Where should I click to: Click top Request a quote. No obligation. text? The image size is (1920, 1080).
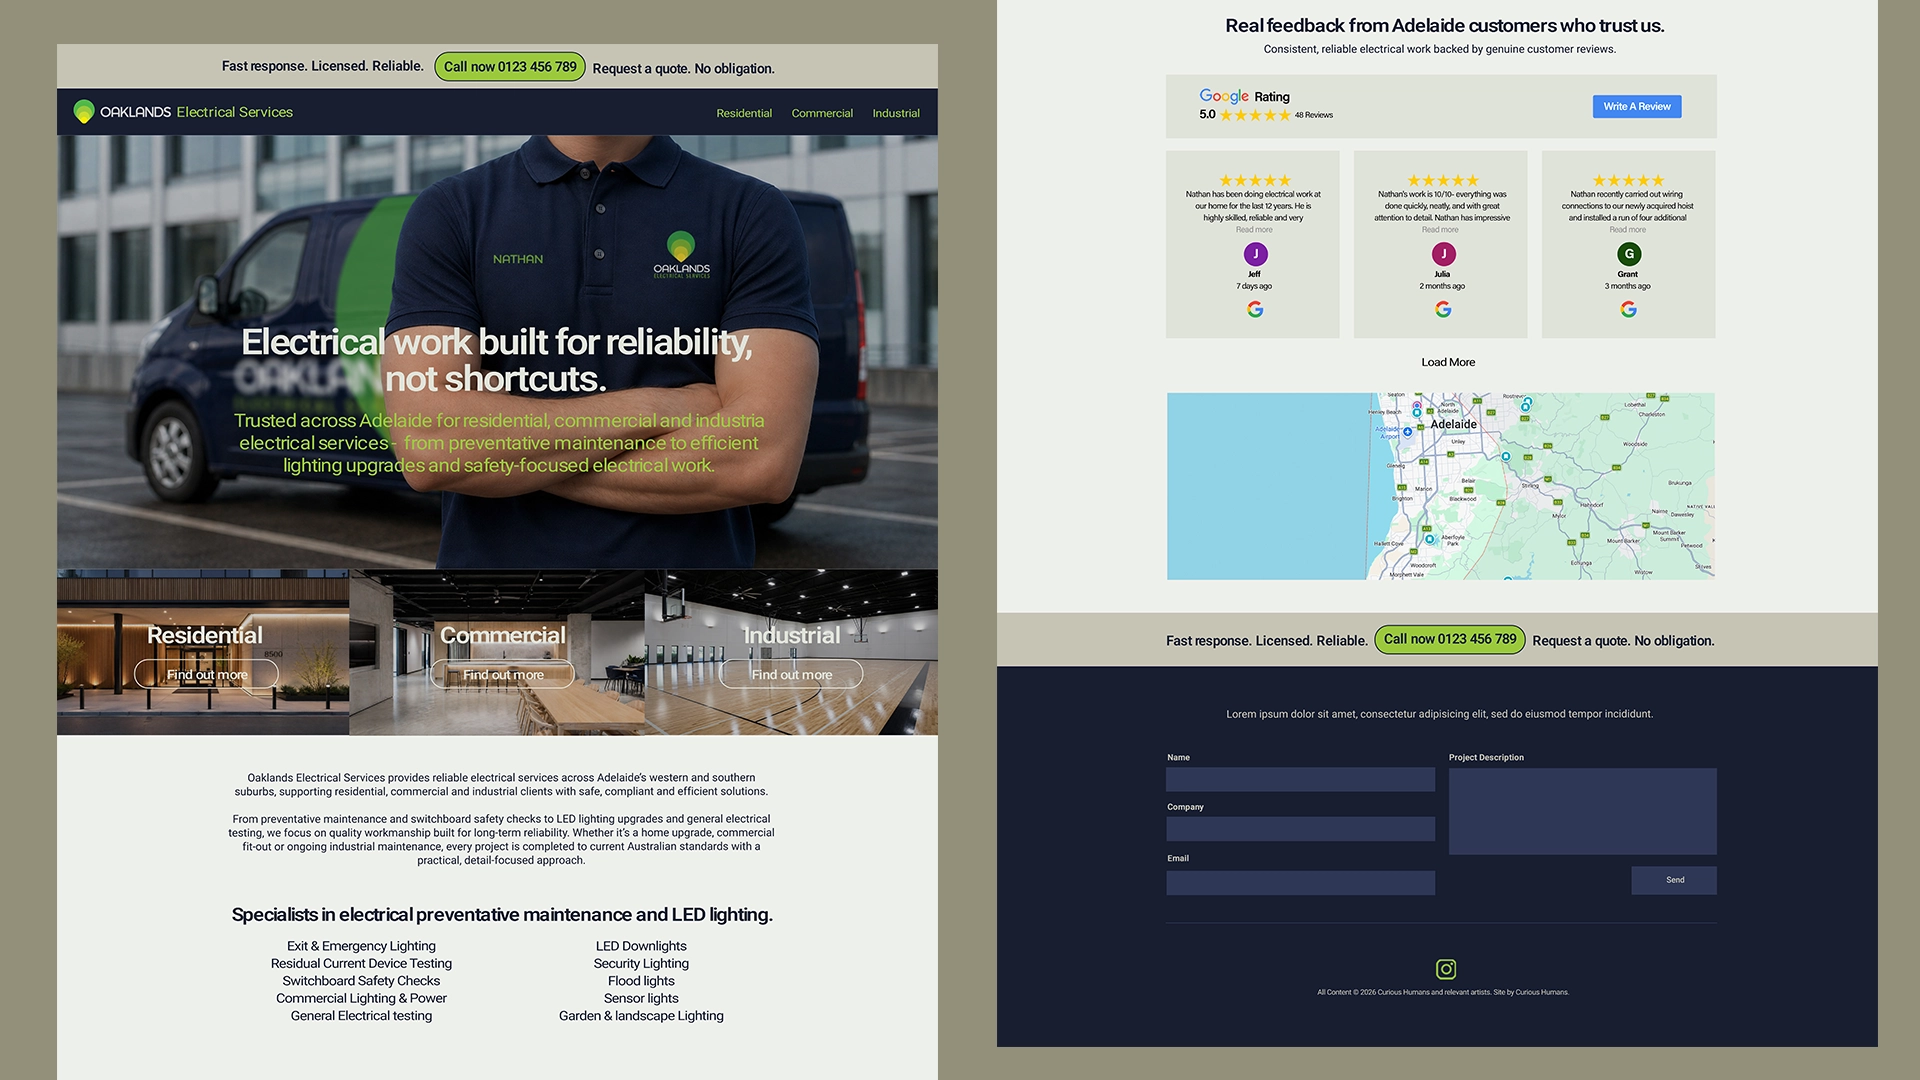tap(683, 68)
